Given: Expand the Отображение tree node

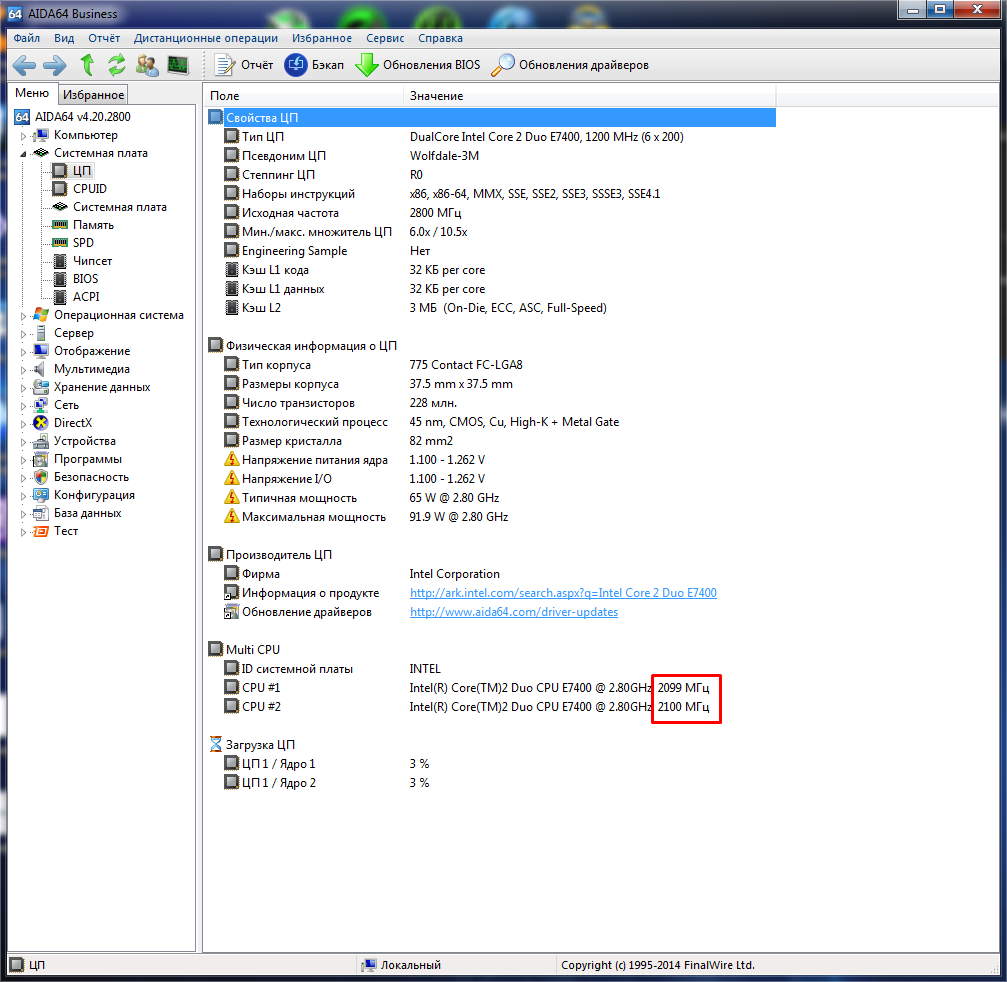Looking at the screenshot, I should click(x=23, y=351).
